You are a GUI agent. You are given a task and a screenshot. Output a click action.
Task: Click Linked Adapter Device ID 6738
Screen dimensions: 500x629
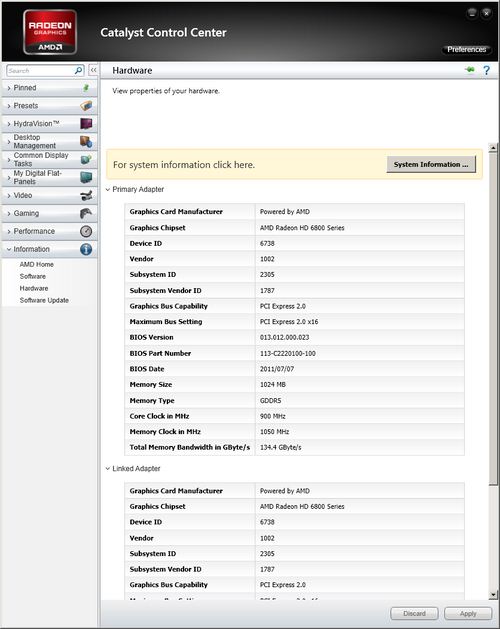pos(267,522)
